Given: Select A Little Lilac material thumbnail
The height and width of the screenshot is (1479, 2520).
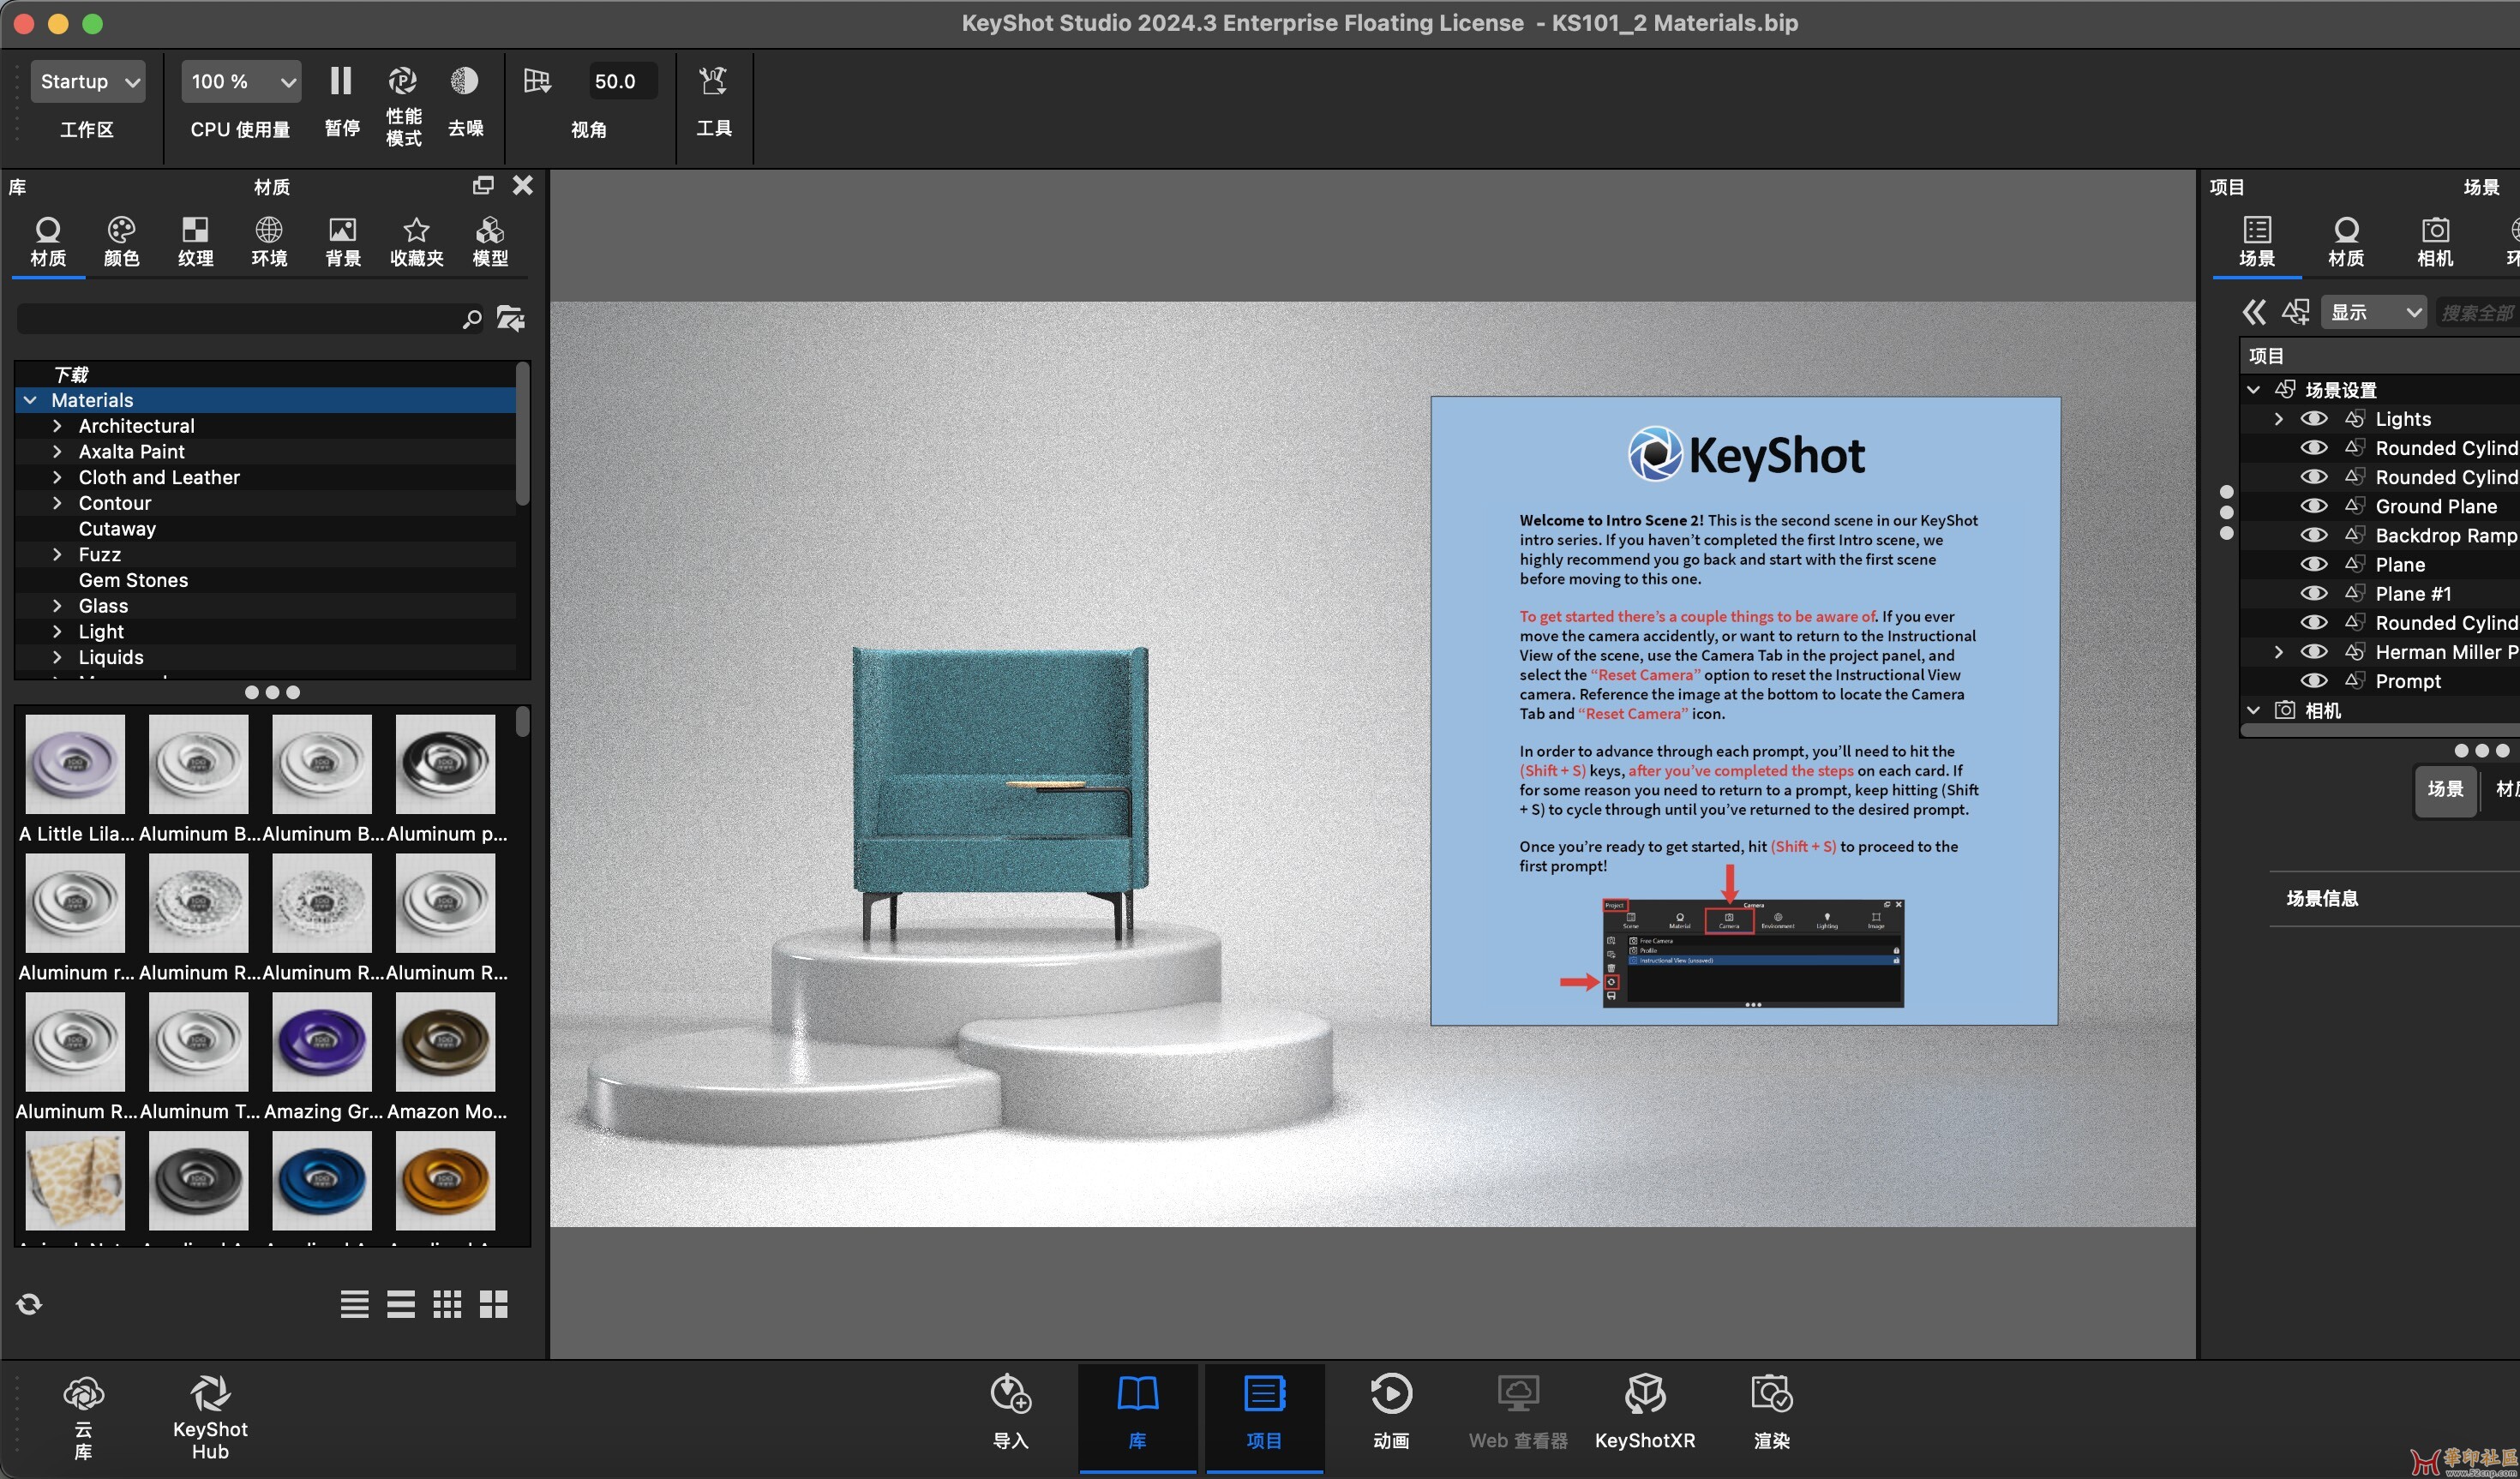Looking at the screenshot, I should 75,763.
